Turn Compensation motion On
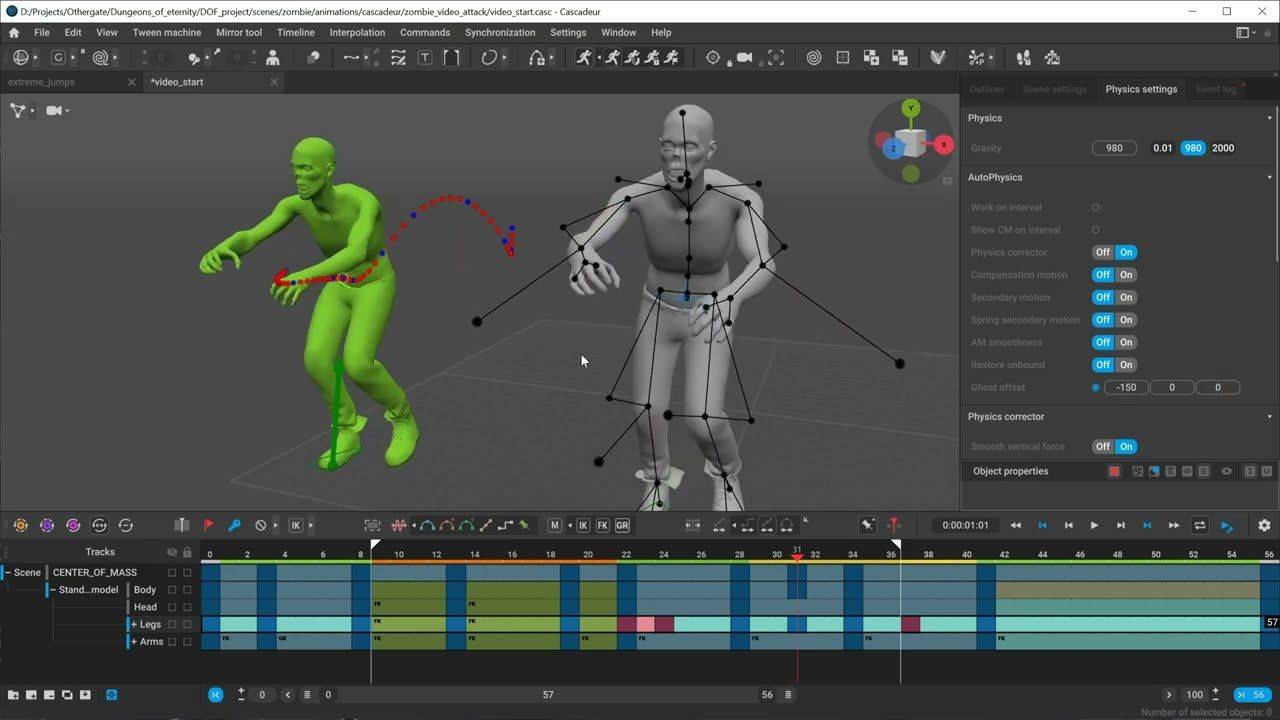 pyautogui.click(x=1126, y=275)
